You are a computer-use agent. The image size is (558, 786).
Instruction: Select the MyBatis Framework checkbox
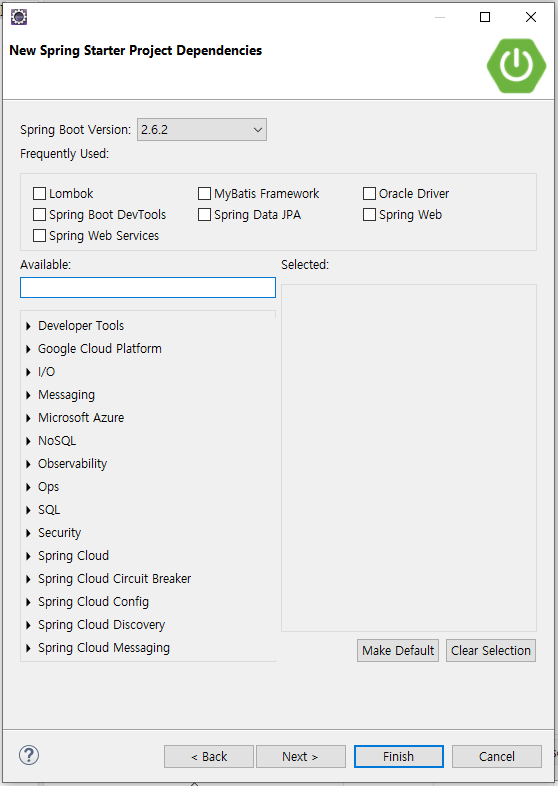click(x=204, y=193)
